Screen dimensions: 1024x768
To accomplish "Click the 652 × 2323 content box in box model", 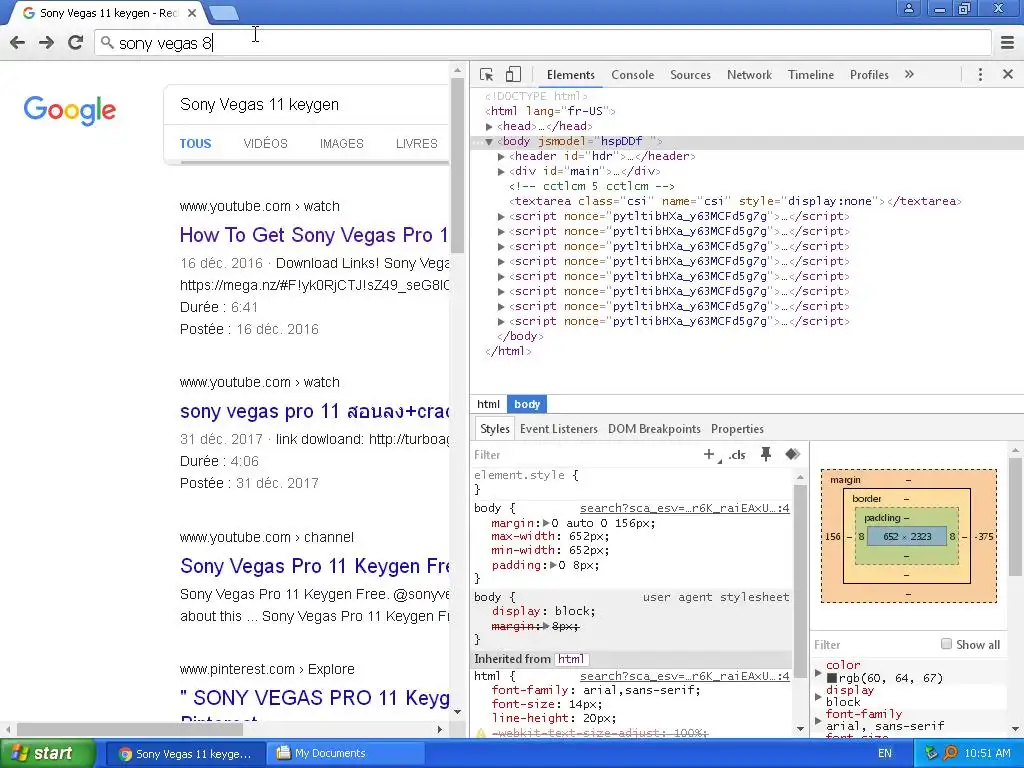I will pos(906,537).
